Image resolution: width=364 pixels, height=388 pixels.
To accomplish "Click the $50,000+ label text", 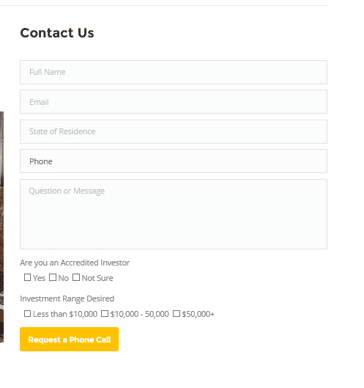I will [198, 314].
